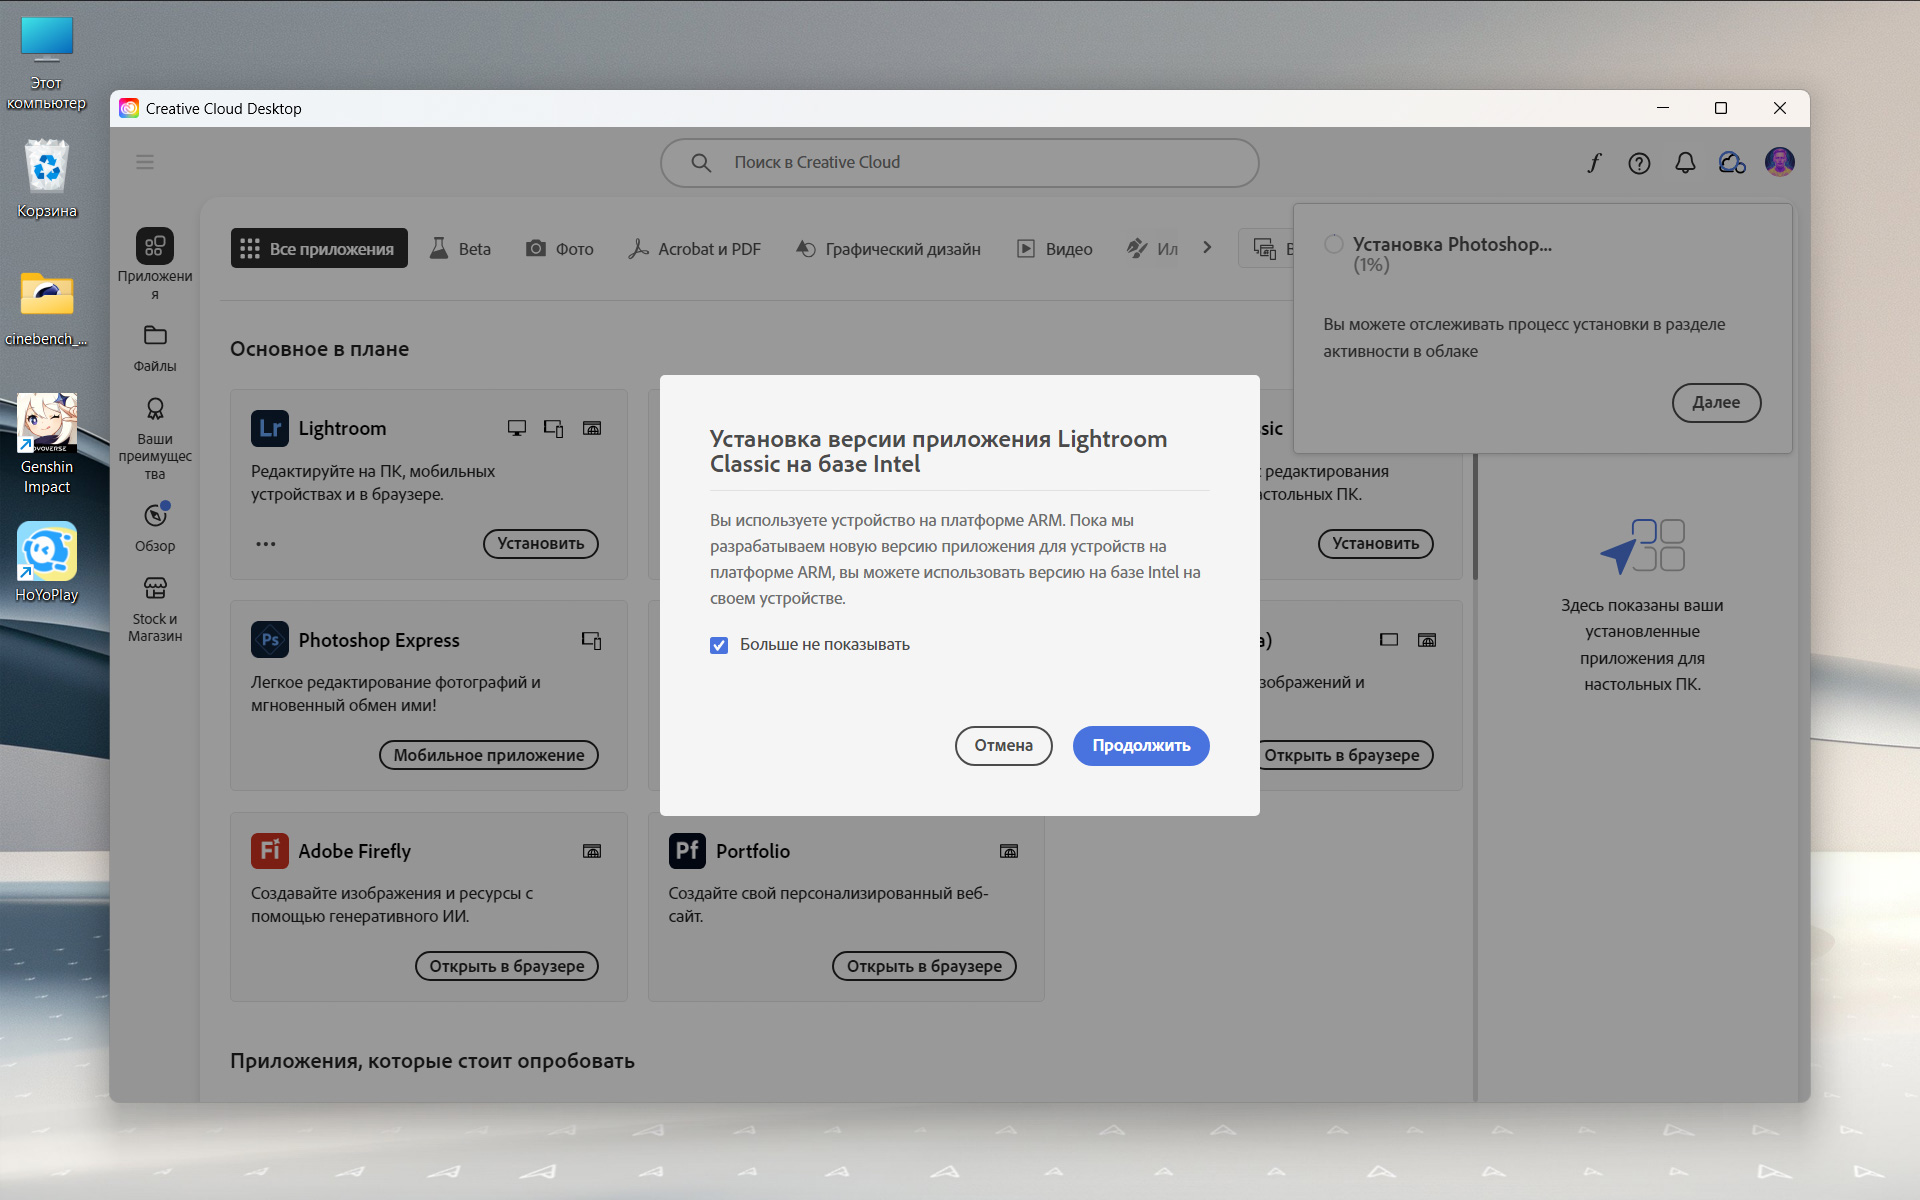Click the search magnifier icon
Image resolution: width=1920 pixels, height=1200 pixels.
point(701,162)
